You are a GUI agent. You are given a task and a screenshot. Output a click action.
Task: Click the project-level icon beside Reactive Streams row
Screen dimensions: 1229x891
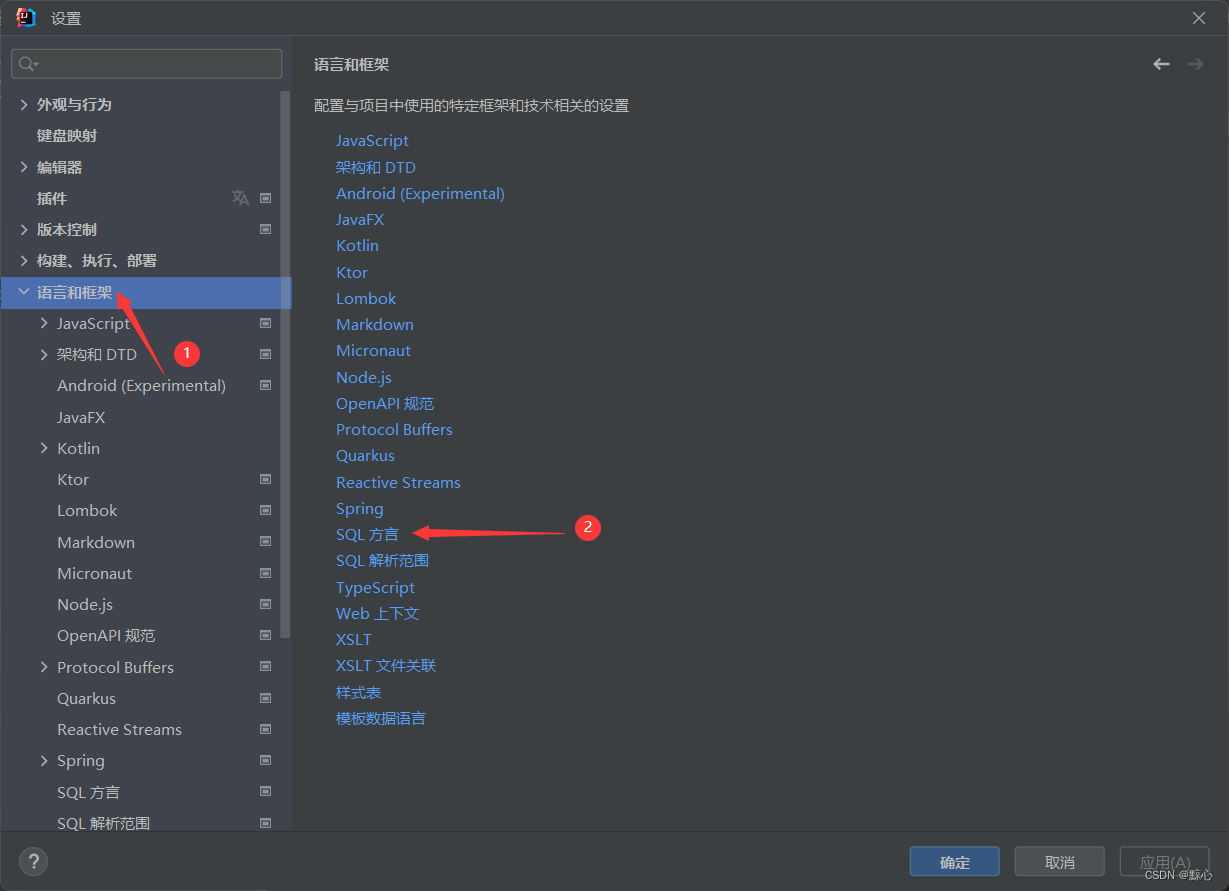tap(266, 729)
